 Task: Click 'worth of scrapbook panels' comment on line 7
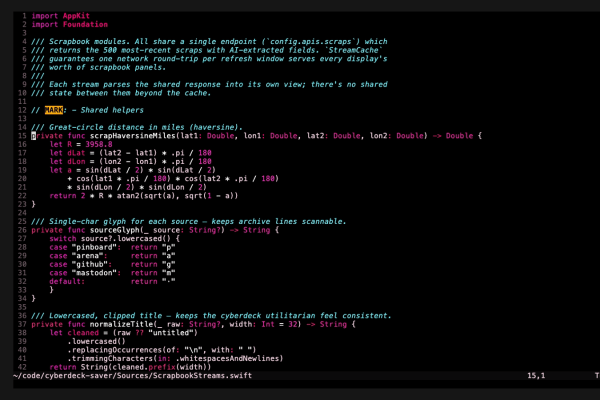pos(108,67)
